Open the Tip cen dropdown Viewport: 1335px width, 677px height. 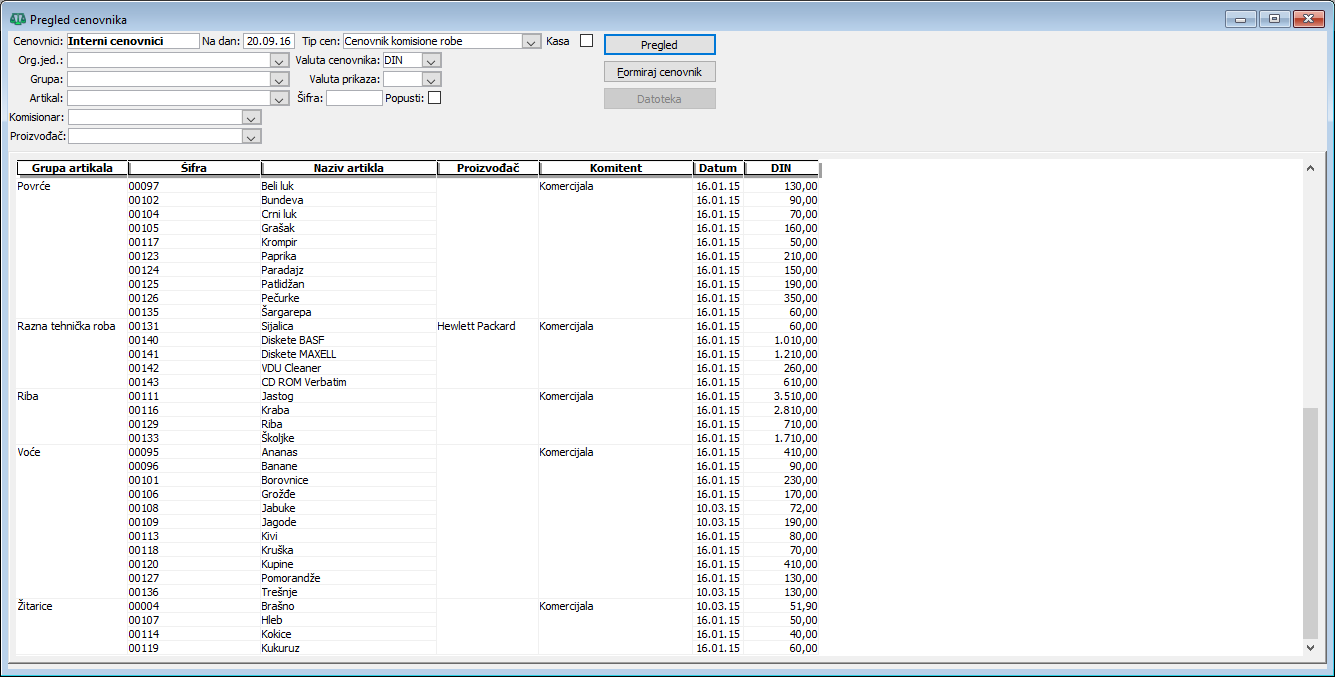(x=531, y=42)
